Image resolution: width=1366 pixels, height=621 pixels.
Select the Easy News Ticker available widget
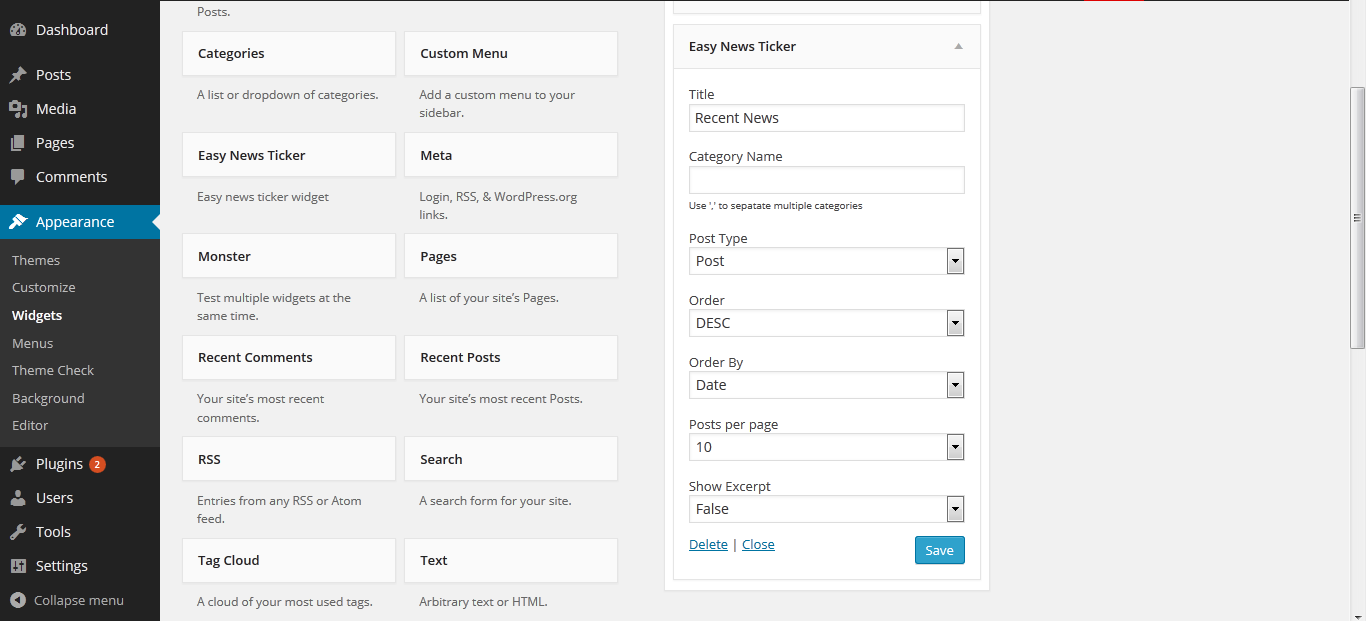click(289, 155)
